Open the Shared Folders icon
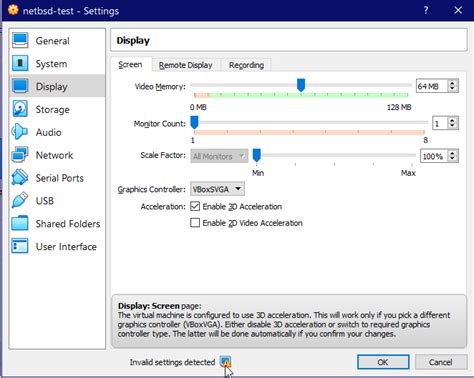Image resolution: width=474 pixels, height=378 pixels. pyautogui.click(x=20, y=223)
